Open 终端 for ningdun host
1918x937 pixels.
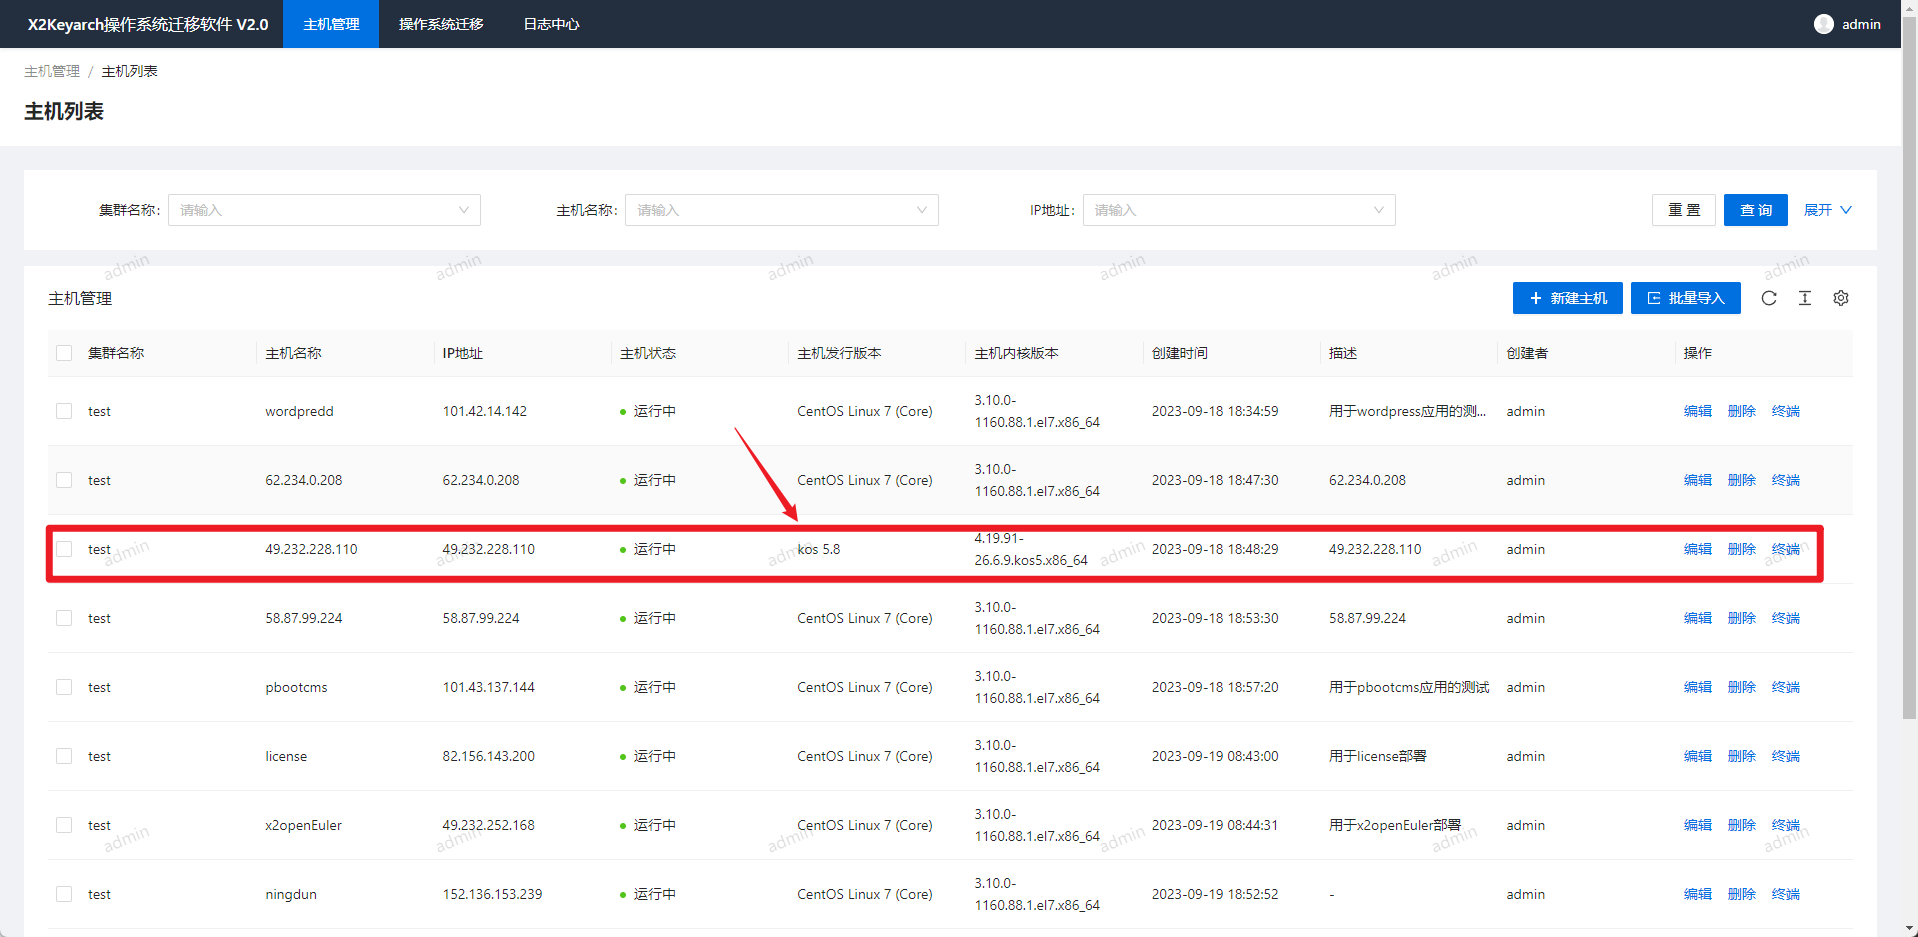[1786, 894]
